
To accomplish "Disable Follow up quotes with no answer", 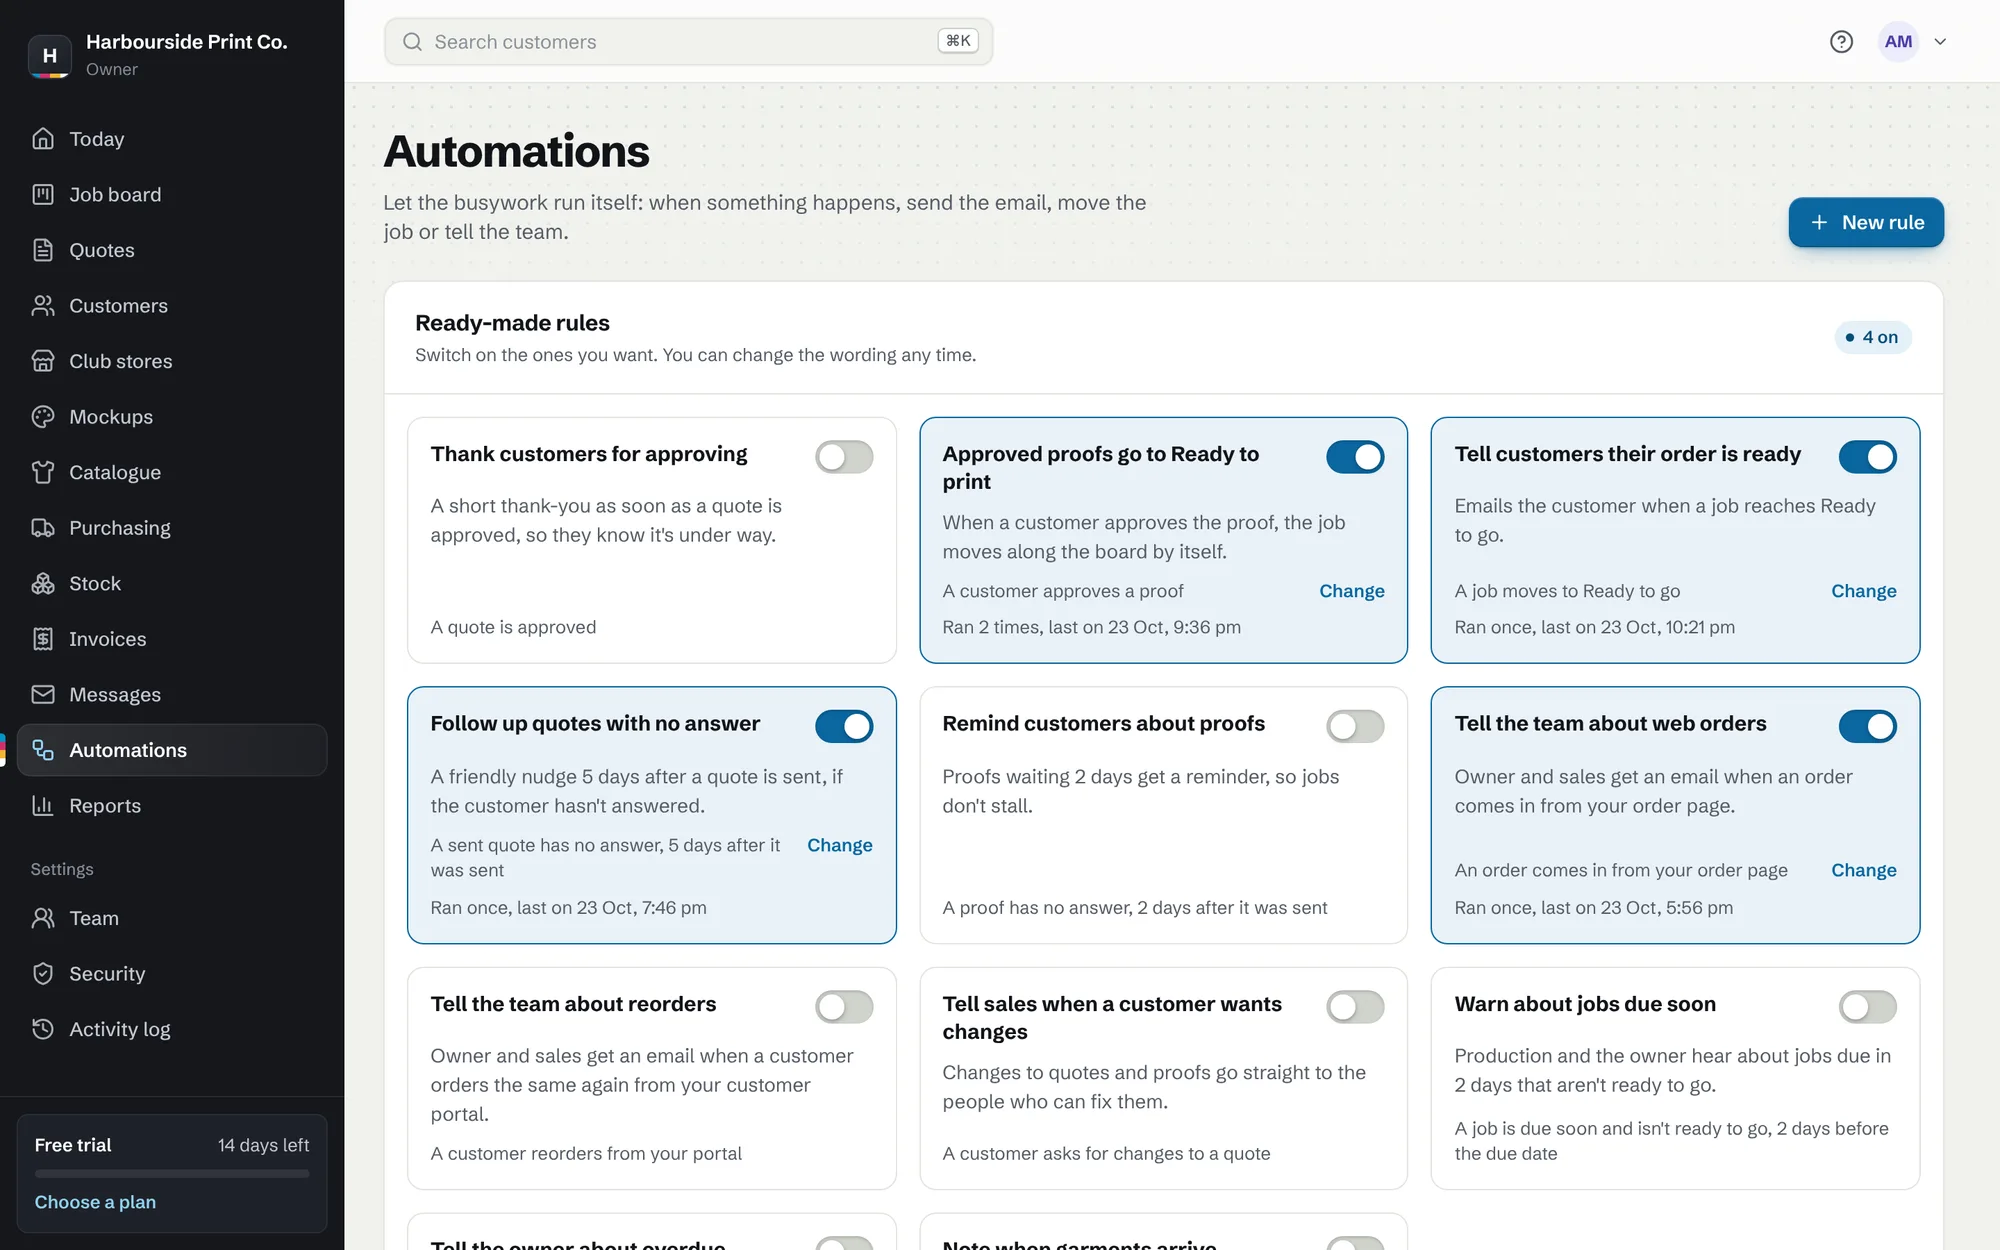I will pos(844,727).
